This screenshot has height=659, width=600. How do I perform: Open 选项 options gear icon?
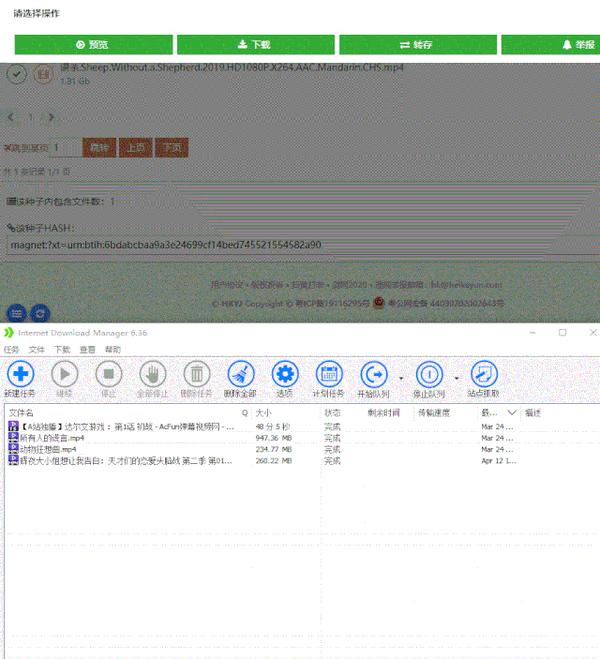coord(285,374)
